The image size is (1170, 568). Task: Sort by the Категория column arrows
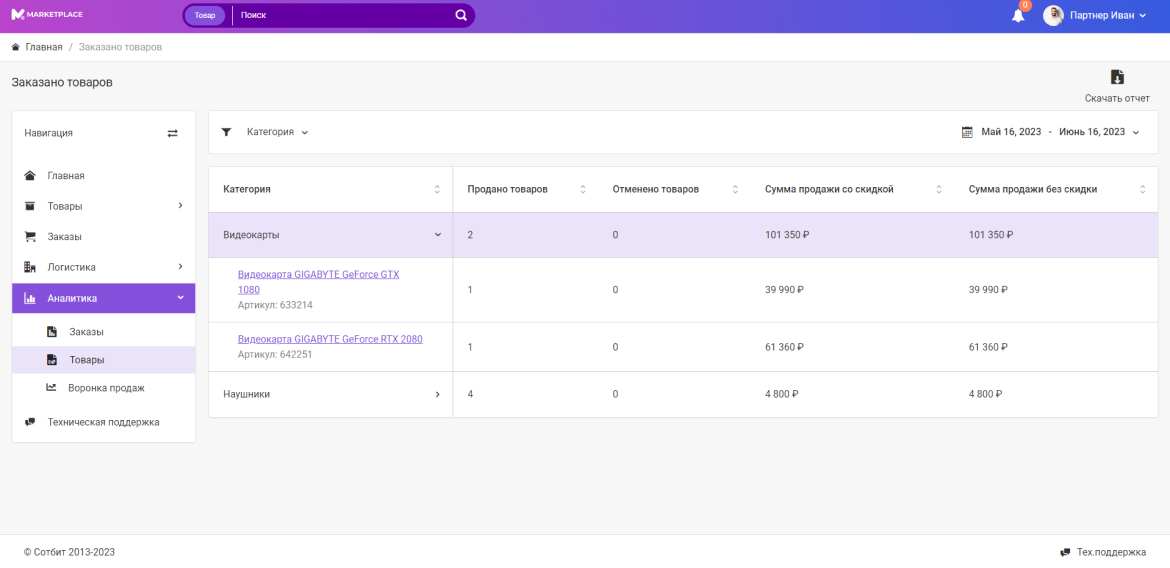pyautogui.click(x=437, y=190)
